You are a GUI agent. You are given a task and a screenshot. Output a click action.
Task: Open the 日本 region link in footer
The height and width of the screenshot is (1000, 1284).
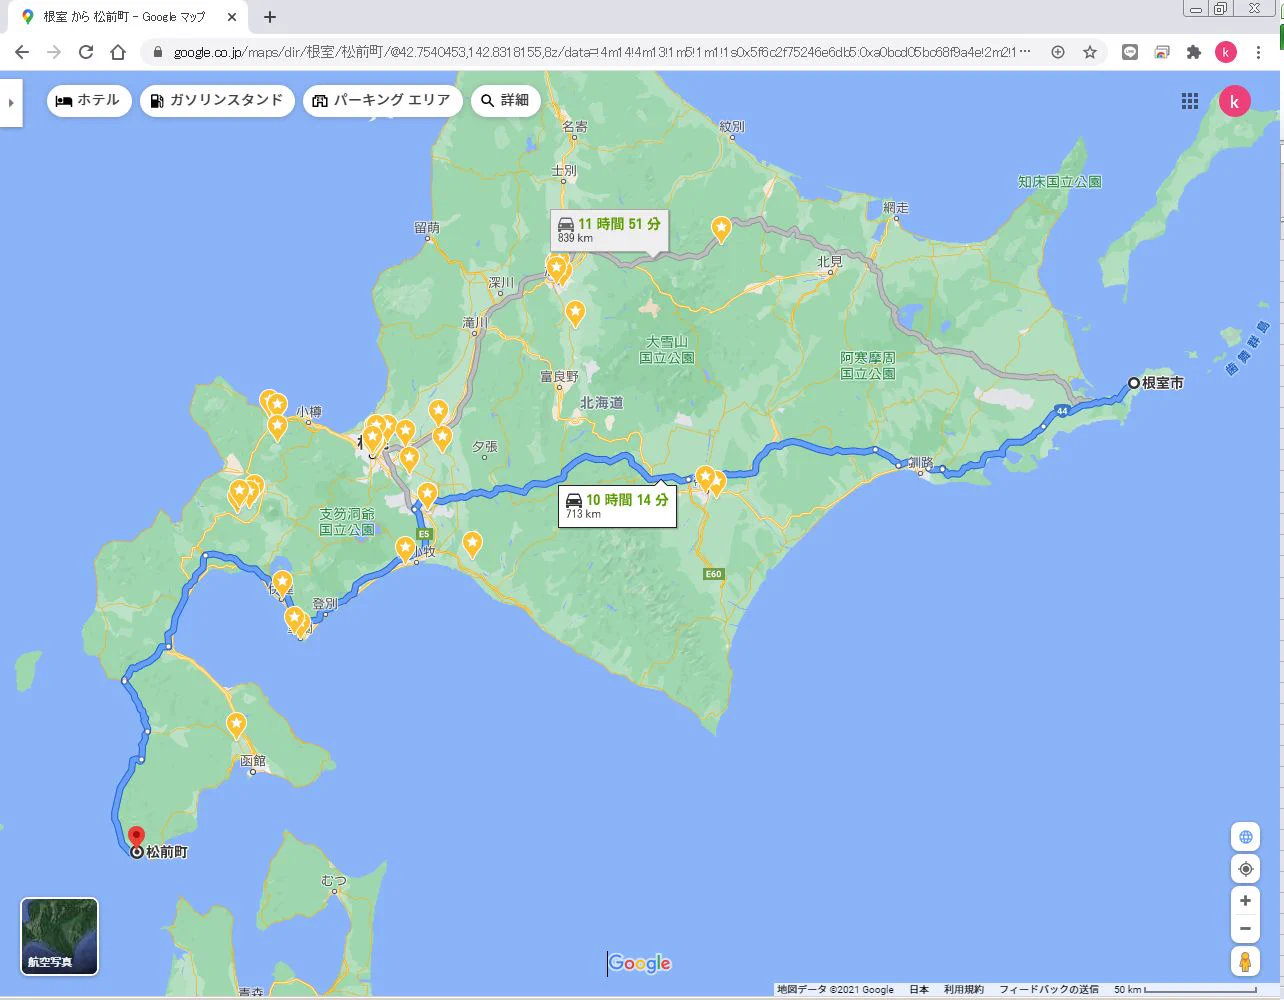click(919, 990)
